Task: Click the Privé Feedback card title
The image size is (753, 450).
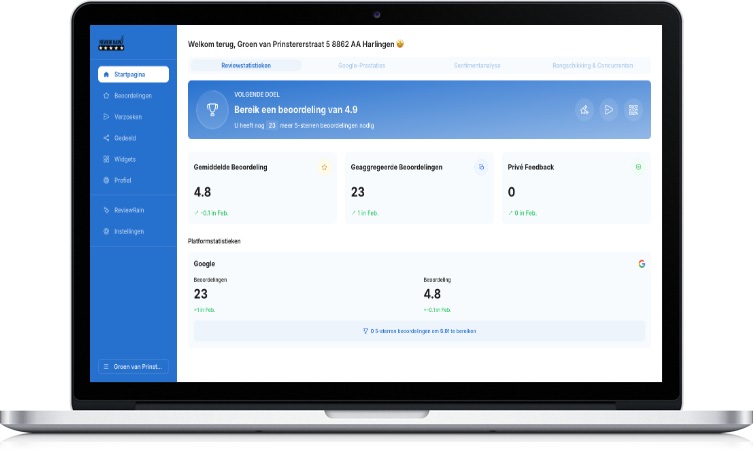Action: [531, 167]
